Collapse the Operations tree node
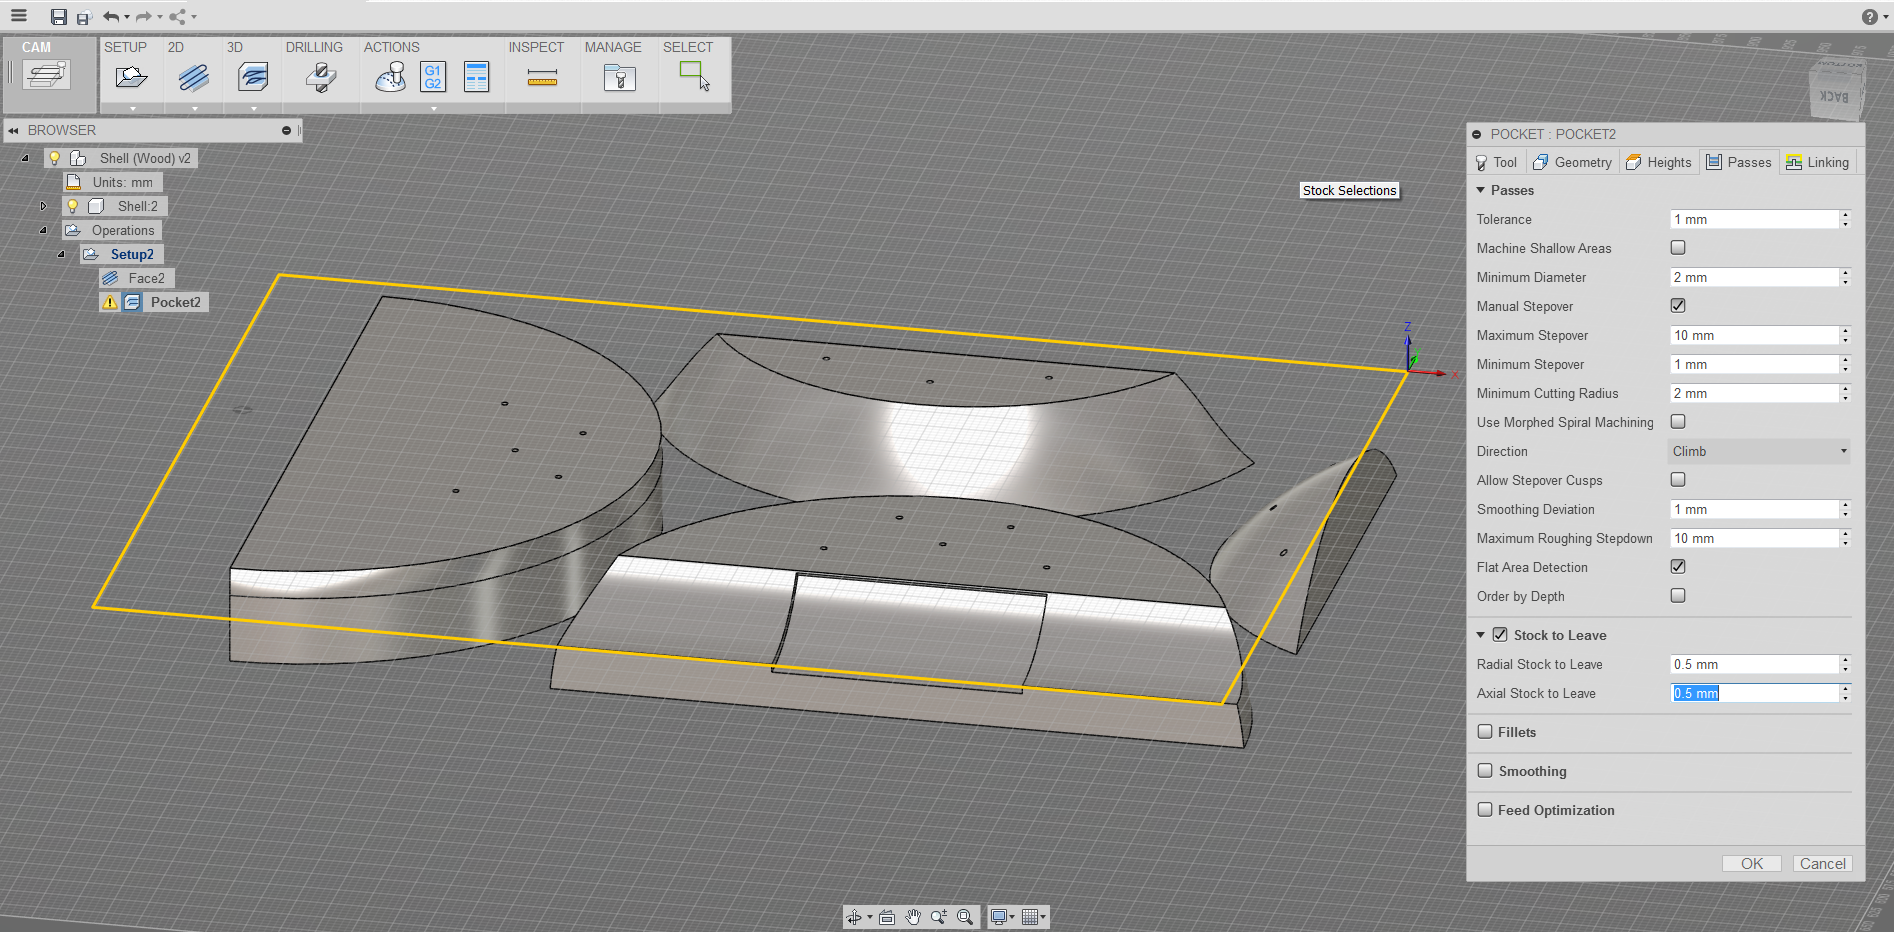Viewport: 1894px width, 932px height. (x=43, y=230)
